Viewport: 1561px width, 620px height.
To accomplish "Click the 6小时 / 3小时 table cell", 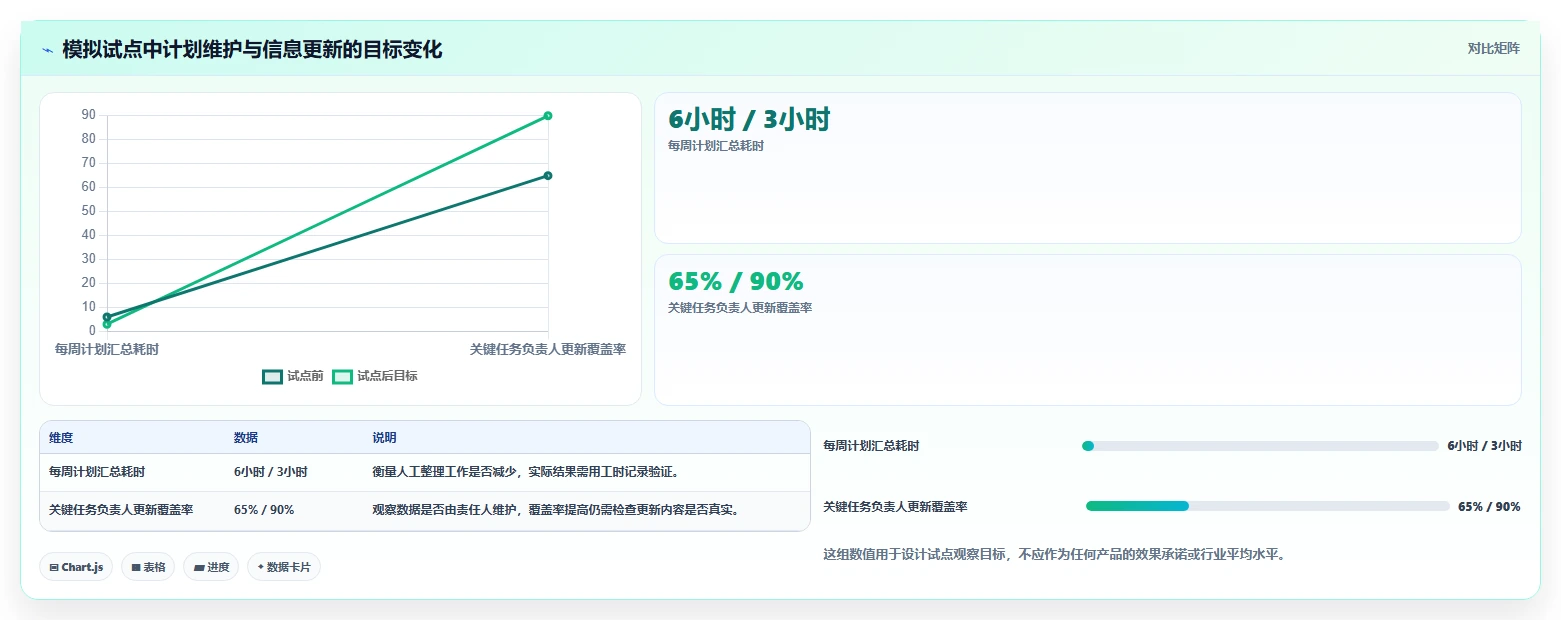I will click(270, 472).
